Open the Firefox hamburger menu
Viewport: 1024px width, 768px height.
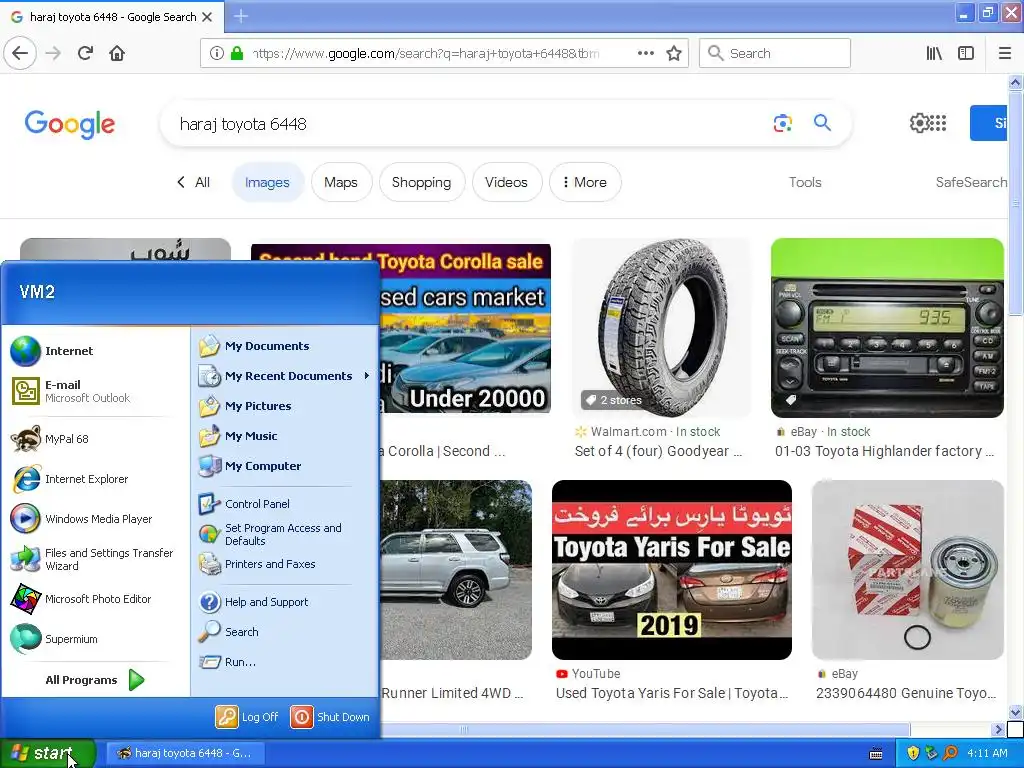click(1005, 54)
